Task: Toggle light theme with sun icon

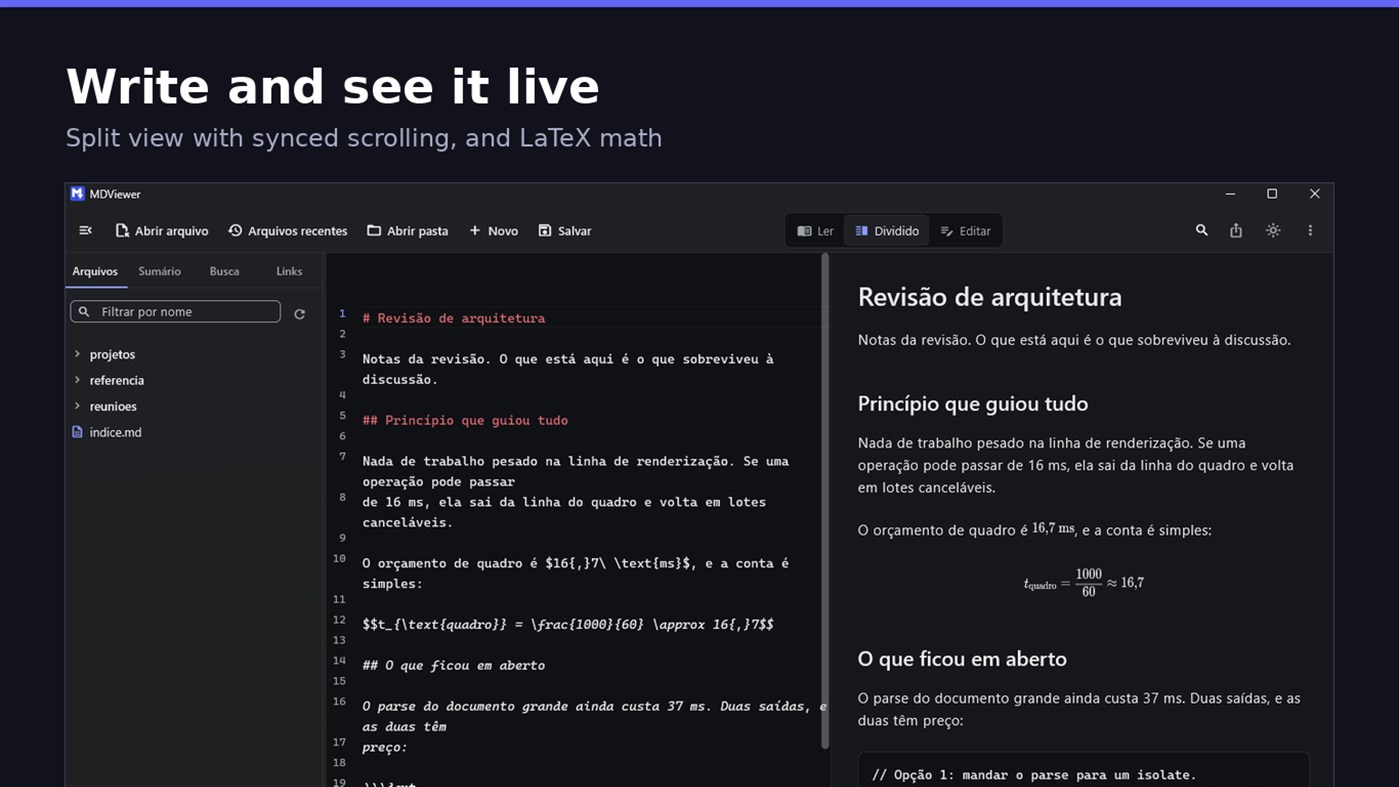Action: (1273, 231)
